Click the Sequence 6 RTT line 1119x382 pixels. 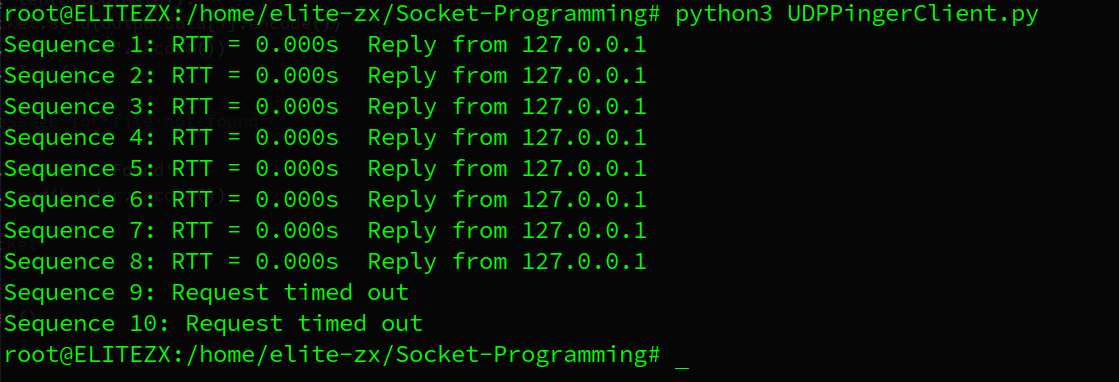(325, 200)
